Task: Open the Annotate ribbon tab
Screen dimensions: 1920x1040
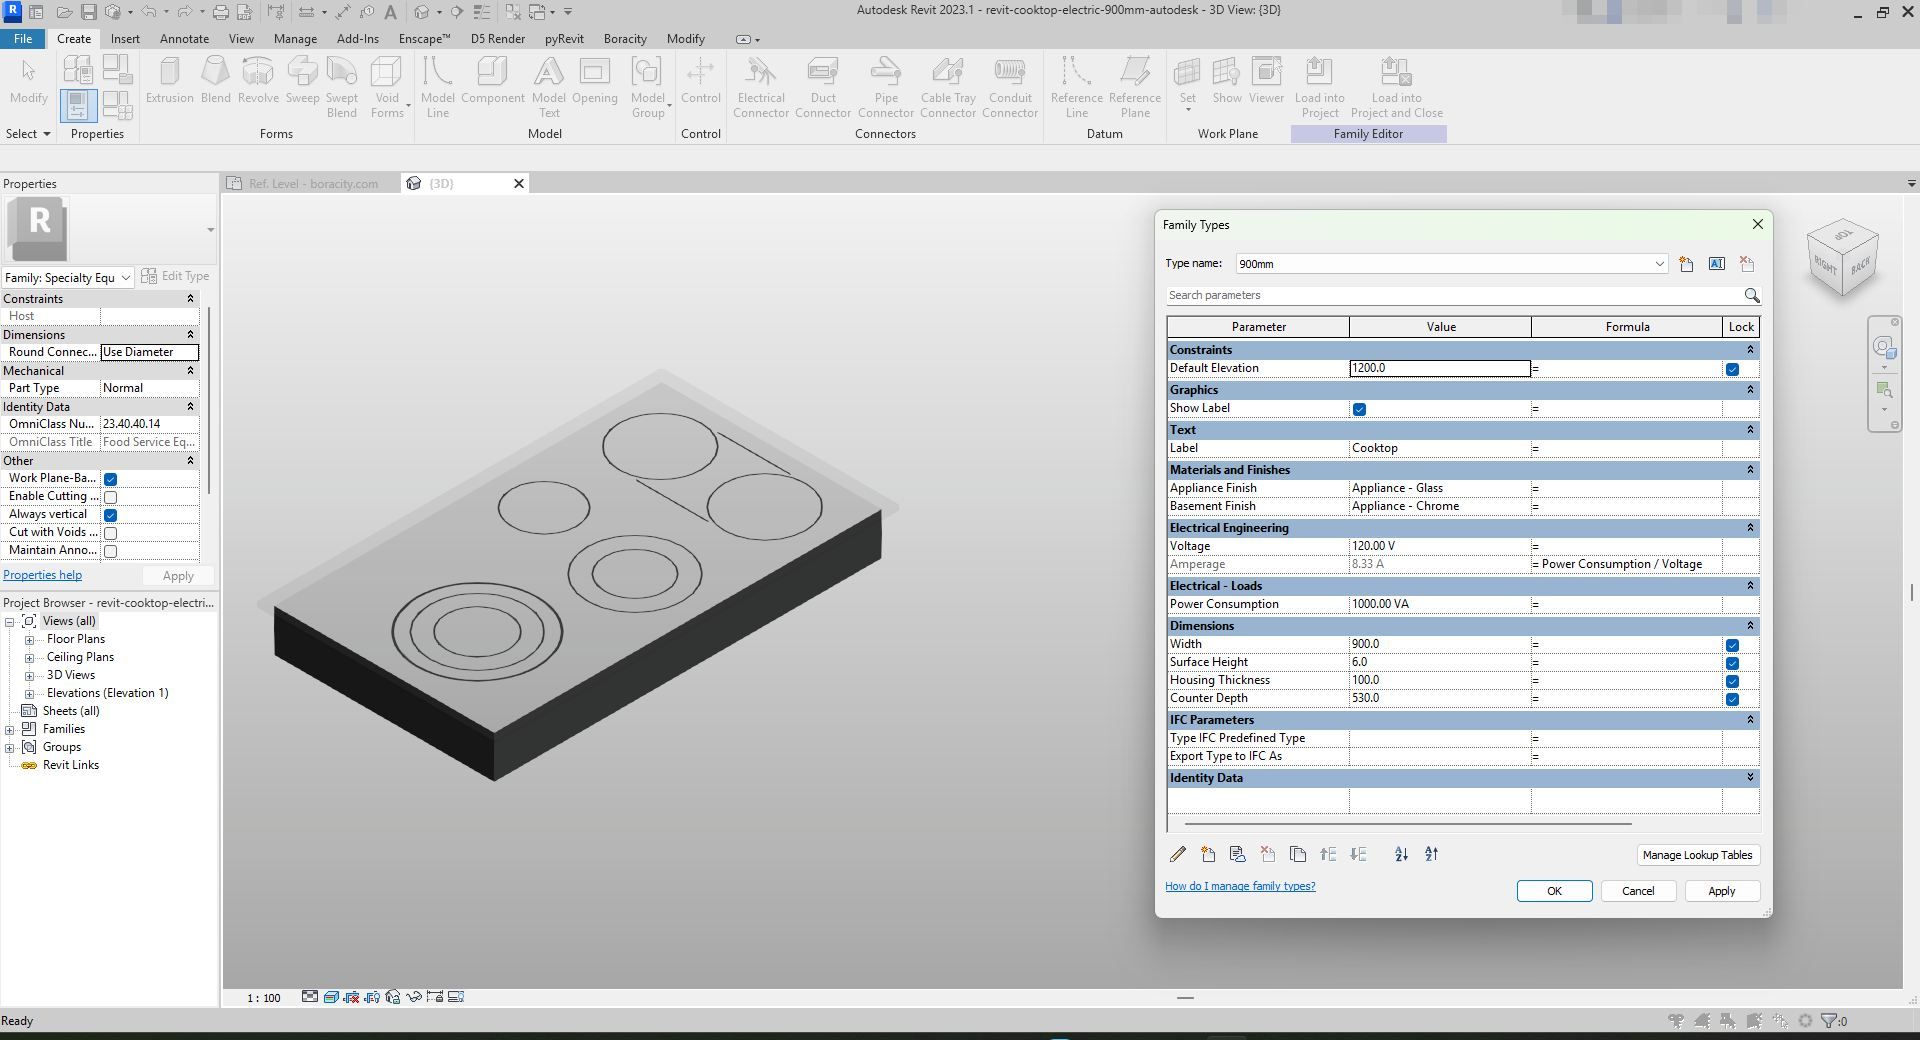Action: coord(184,39)
